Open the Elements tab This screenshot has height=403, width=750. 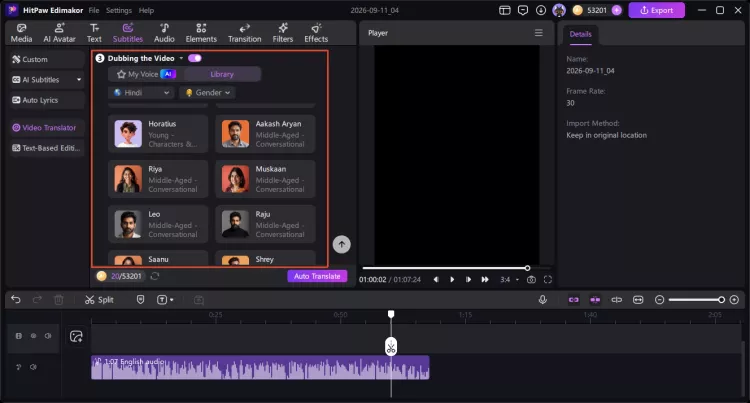(201, 33)
